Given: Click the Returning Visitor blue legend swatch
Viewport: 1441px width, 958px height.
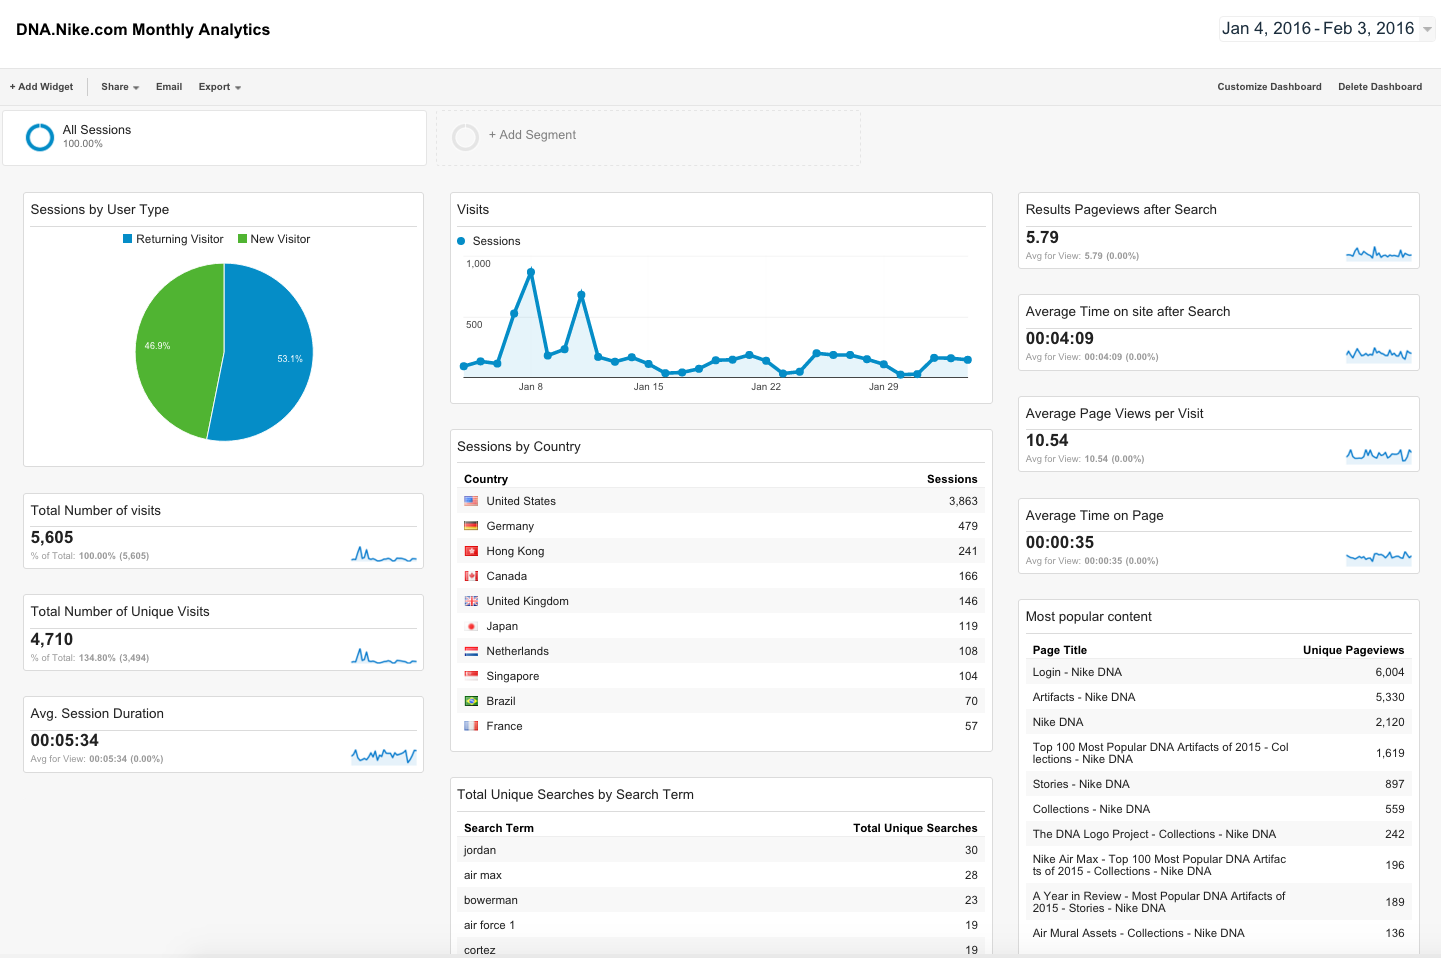Looking at the screenshot, I should coord(128,239).
